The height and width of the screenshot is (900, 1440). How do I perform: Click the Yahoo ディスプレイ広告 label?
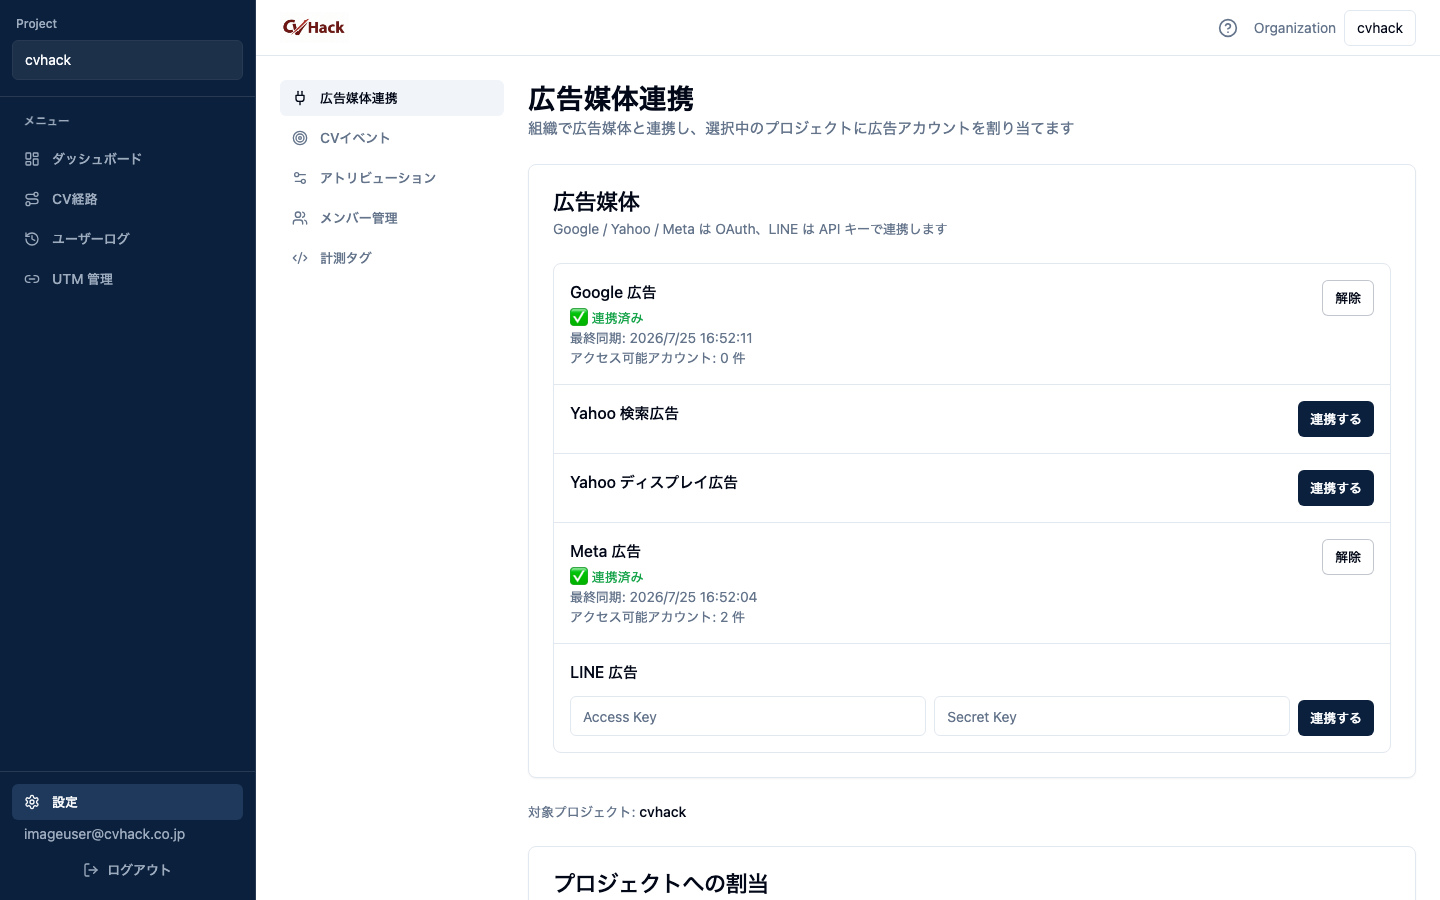click(654, 482)
